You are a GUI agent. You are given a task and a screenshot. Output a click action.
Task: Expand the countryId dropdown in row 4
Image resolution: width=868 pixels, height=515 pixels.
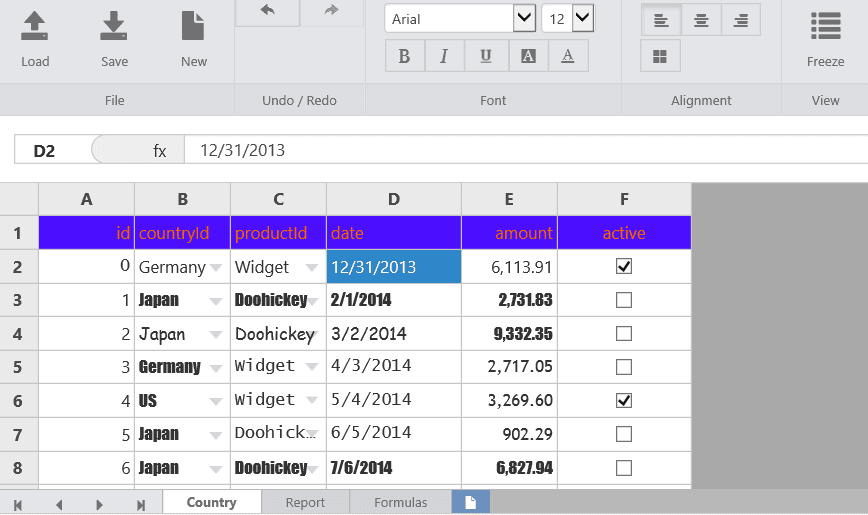coord(216,335)
